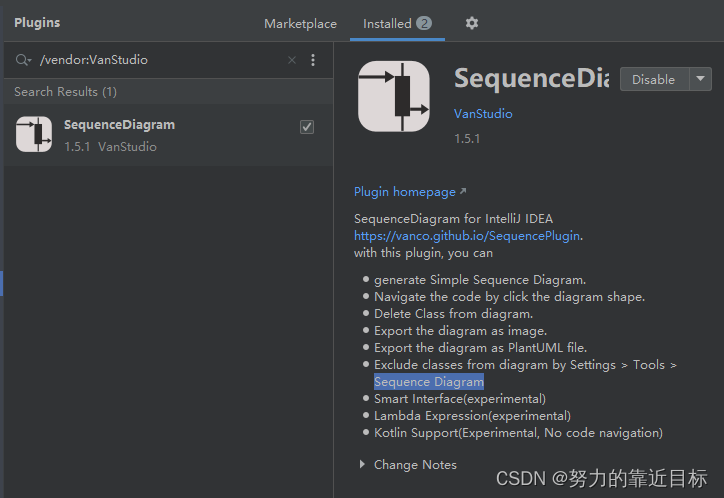Click 'generate Simple Sequence Diagram.' bullet

pyautogui.click(x=480, y=280)
